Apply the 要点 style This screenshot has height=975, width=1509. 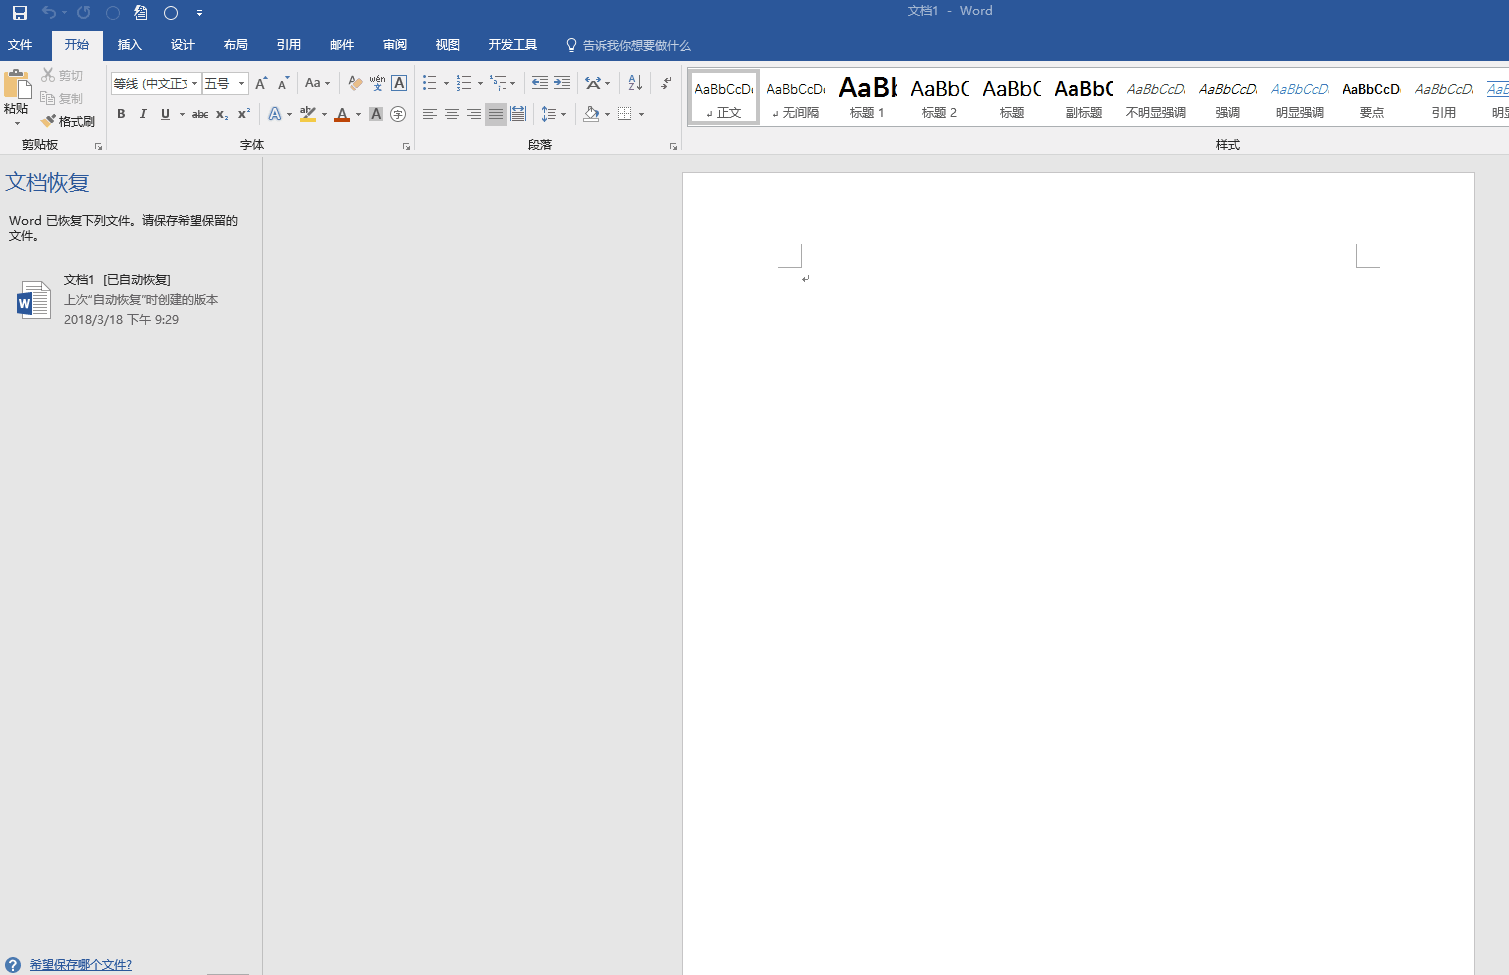(x=1371, y=97)
